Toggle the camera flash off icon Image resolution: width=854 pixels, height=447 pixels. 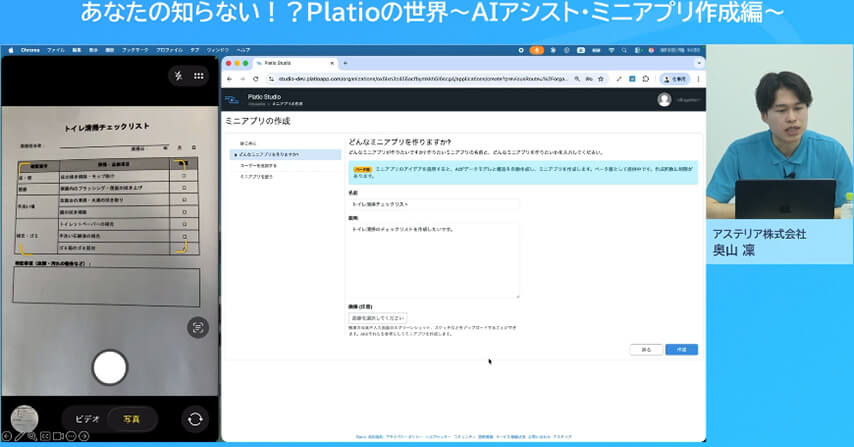click(178, 76)
